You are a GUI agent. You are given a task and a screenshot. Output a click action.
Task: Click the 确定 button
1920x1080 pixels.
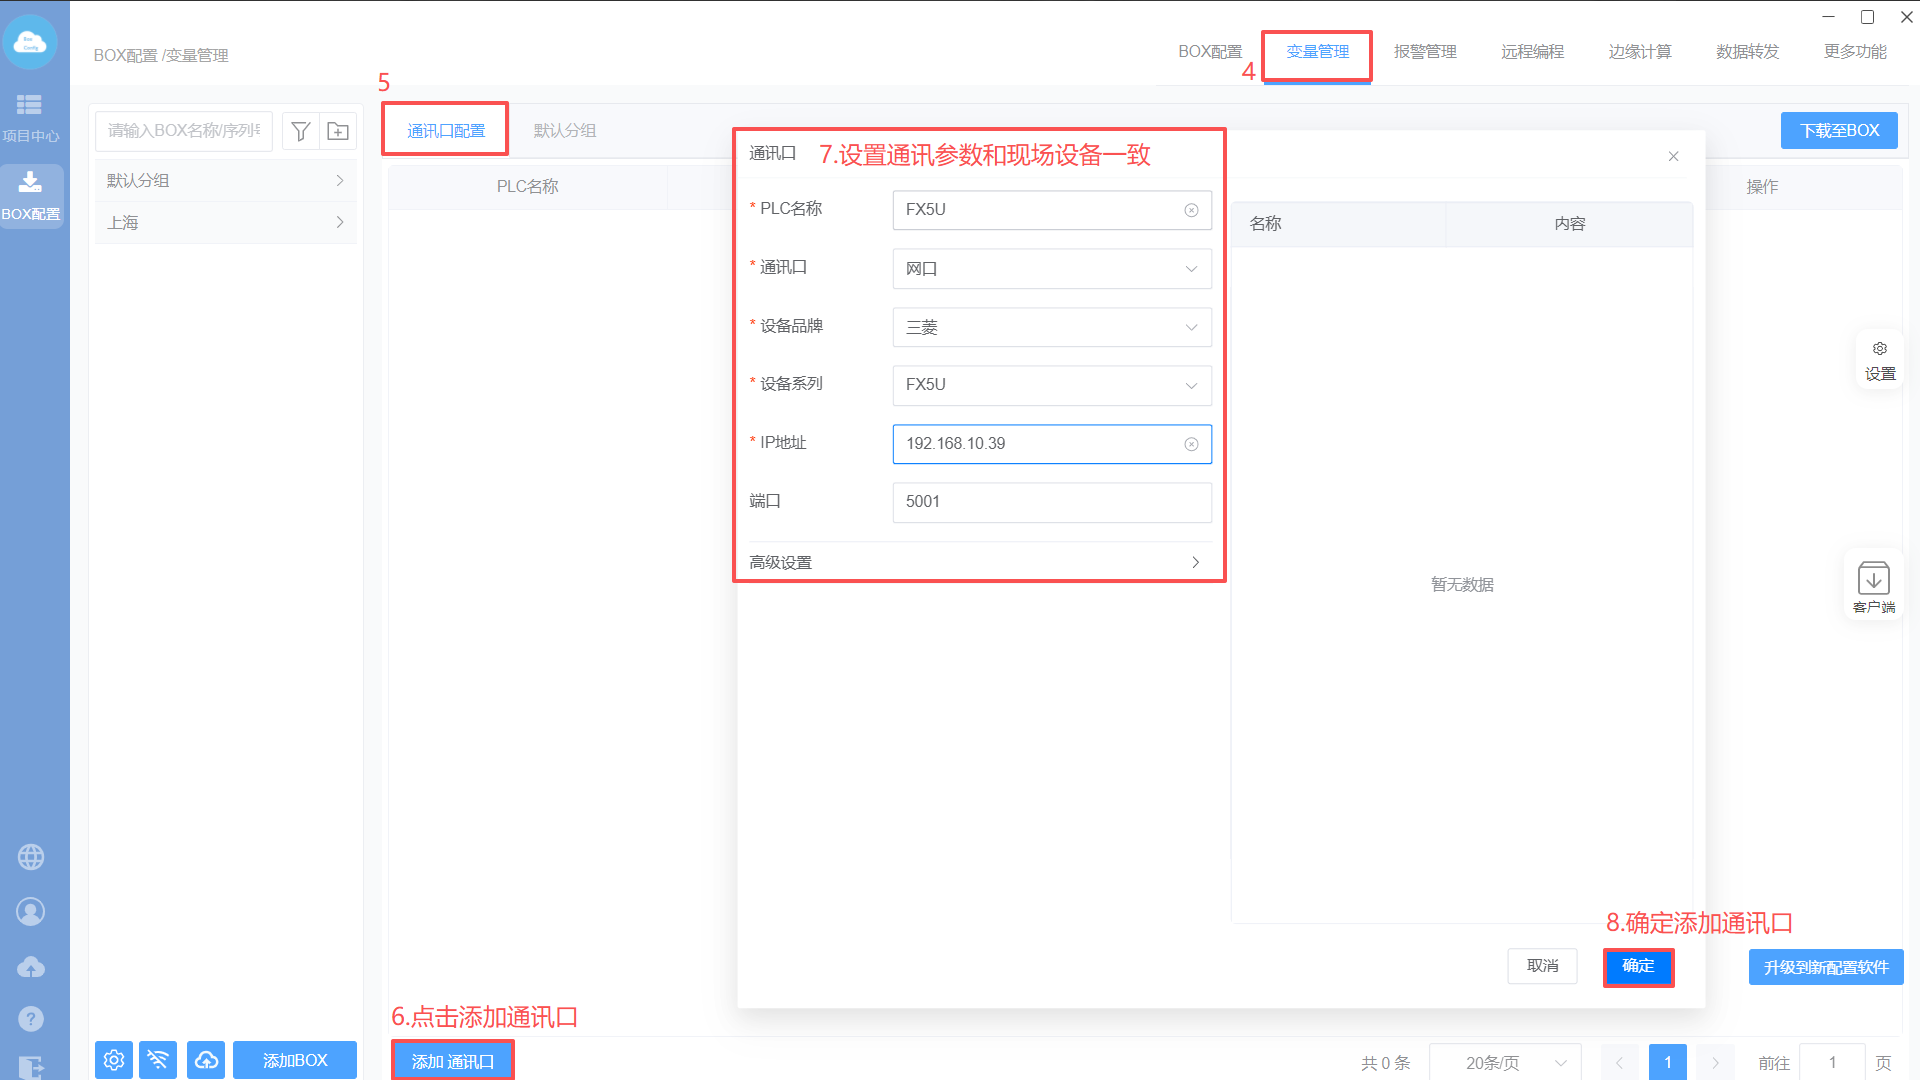click(1638, 966)
